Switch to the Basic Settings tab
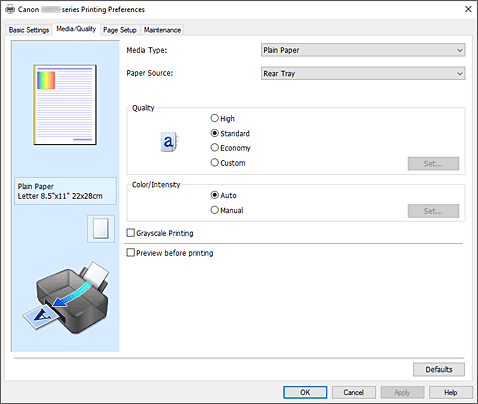This screenshot has width=478, height=404. pyautogui.click(x=29, y=30)
